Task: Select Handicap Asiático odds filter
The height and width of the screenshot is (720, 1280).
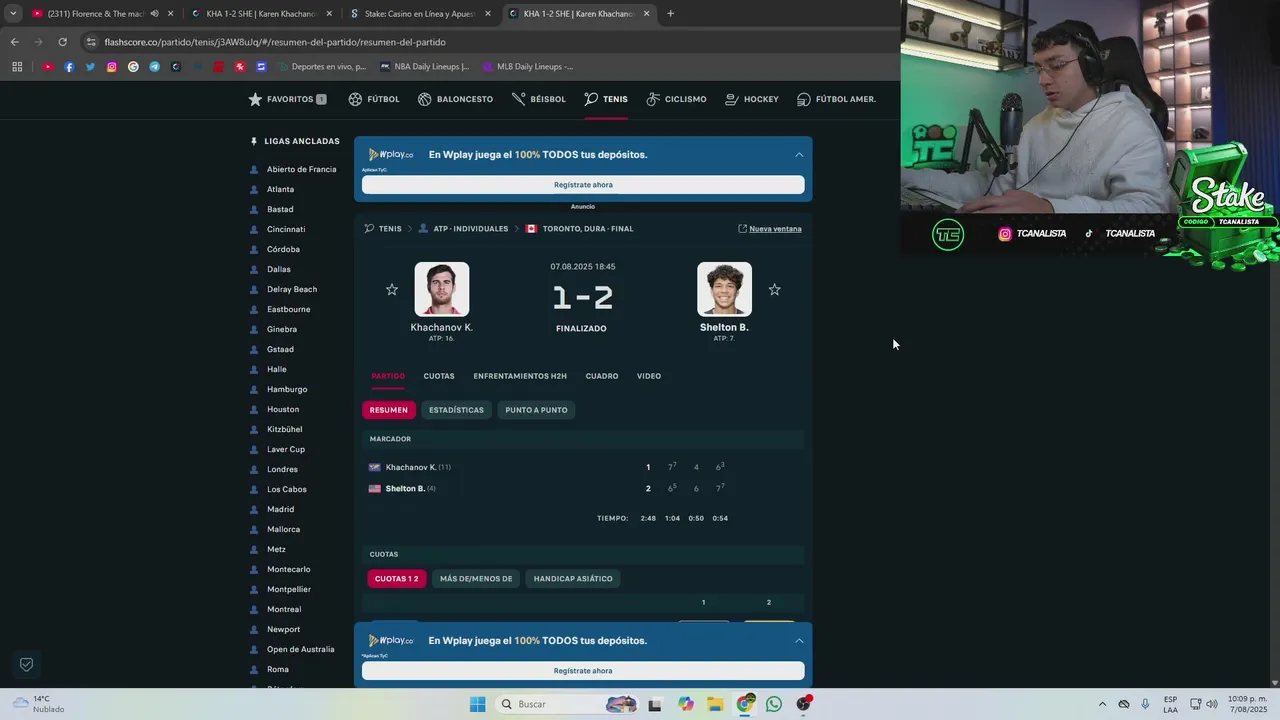Action: tap(573, 578)
